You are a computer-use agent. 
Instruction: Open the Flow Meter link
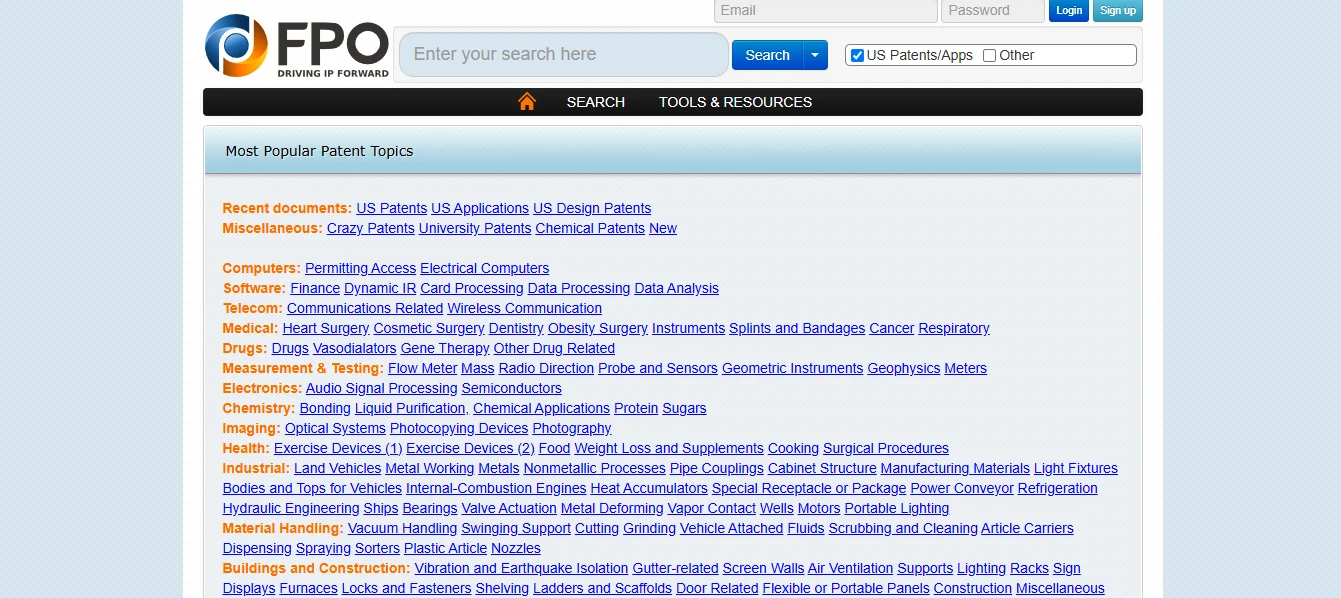422,368
